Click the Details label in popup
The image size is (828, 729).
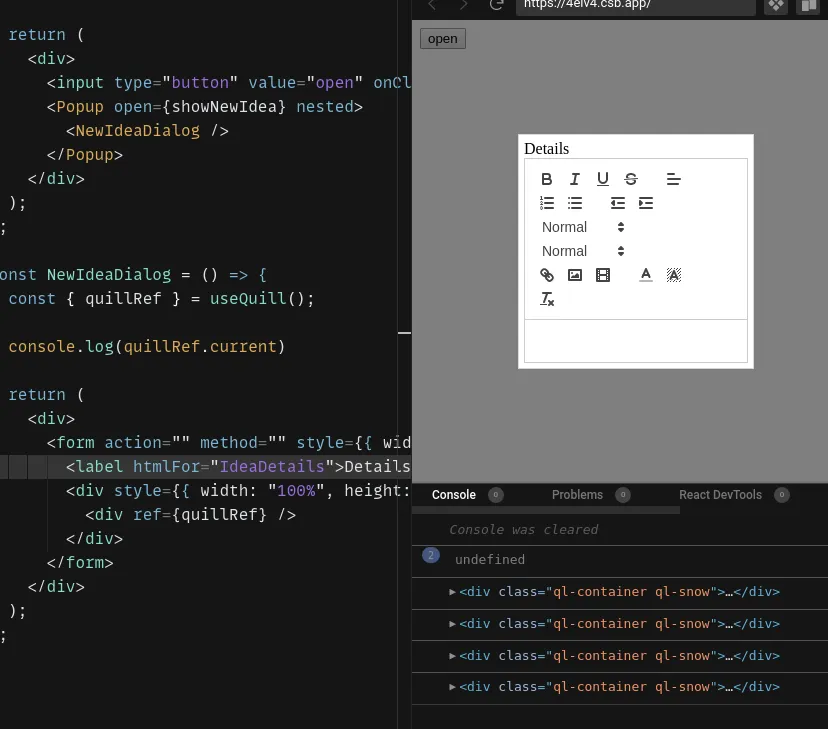pos(546,148)
